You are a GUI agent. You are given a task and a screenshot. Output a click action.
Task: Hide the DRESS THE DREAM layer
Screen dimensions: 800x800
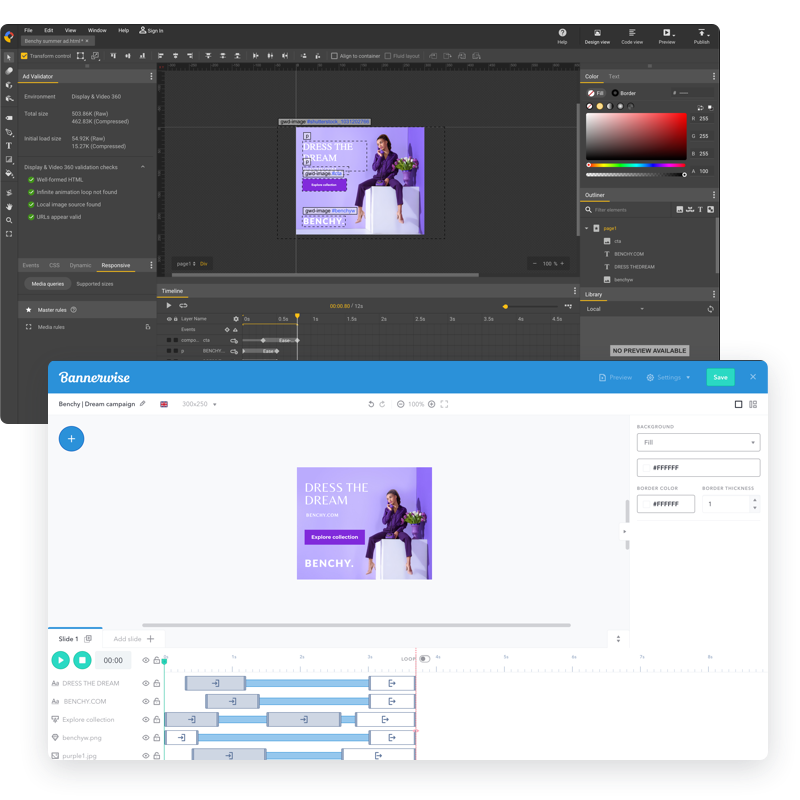[x=145, y=683]
